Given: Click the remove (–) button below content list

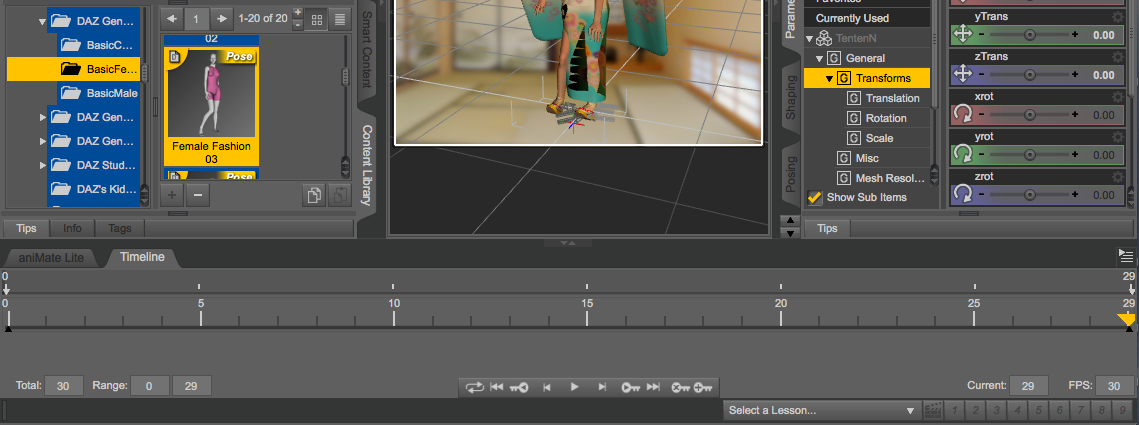Looking at the screenshot, I should 198,195.
